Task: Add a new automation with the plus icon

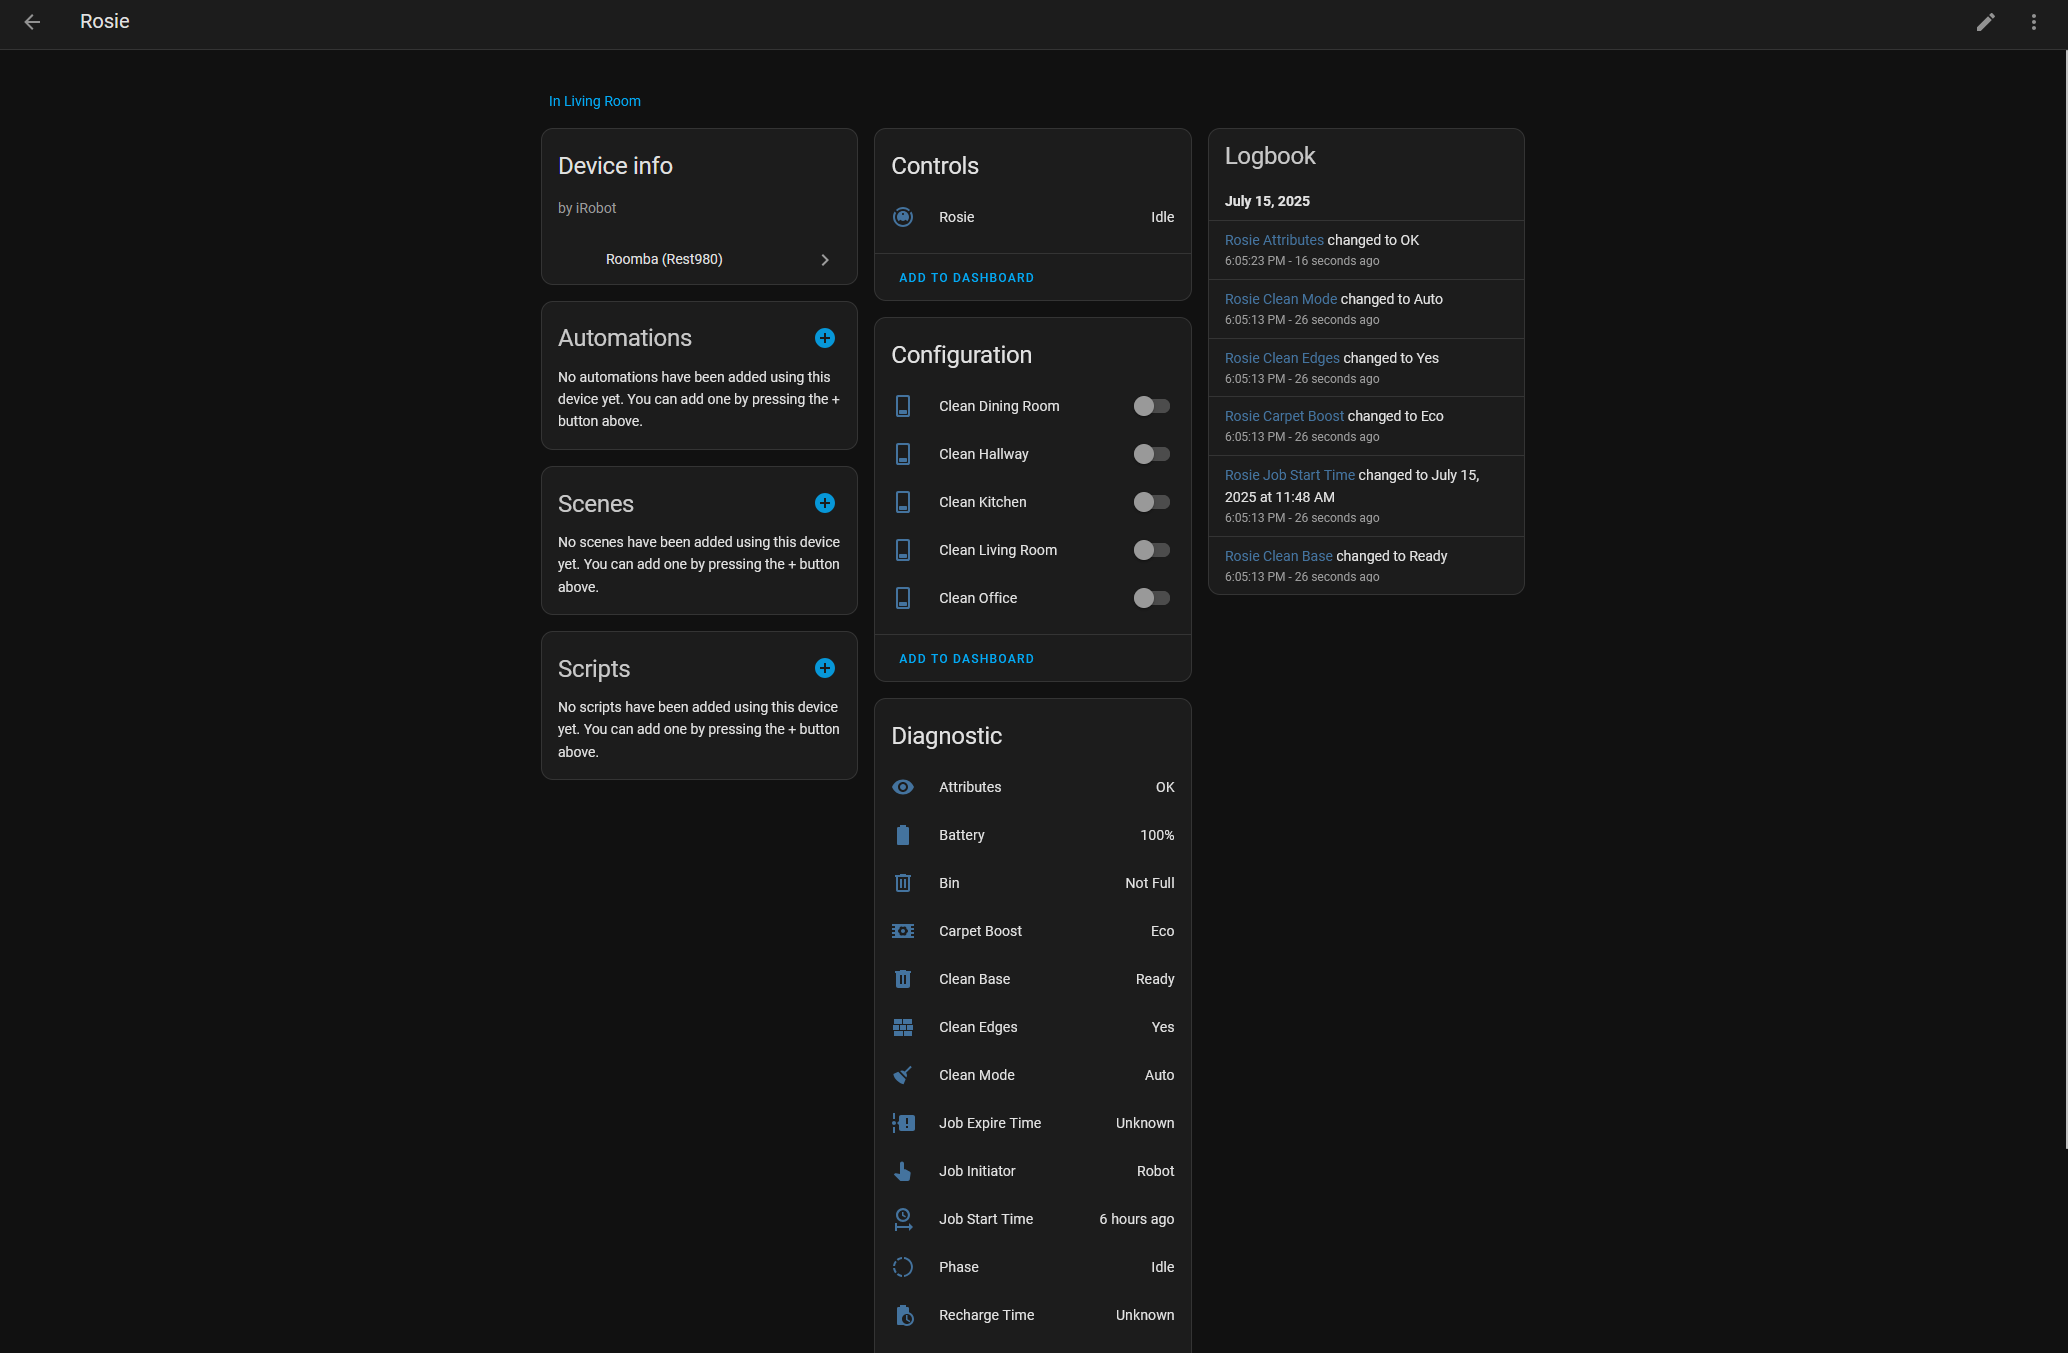Action: pos(824,338)
